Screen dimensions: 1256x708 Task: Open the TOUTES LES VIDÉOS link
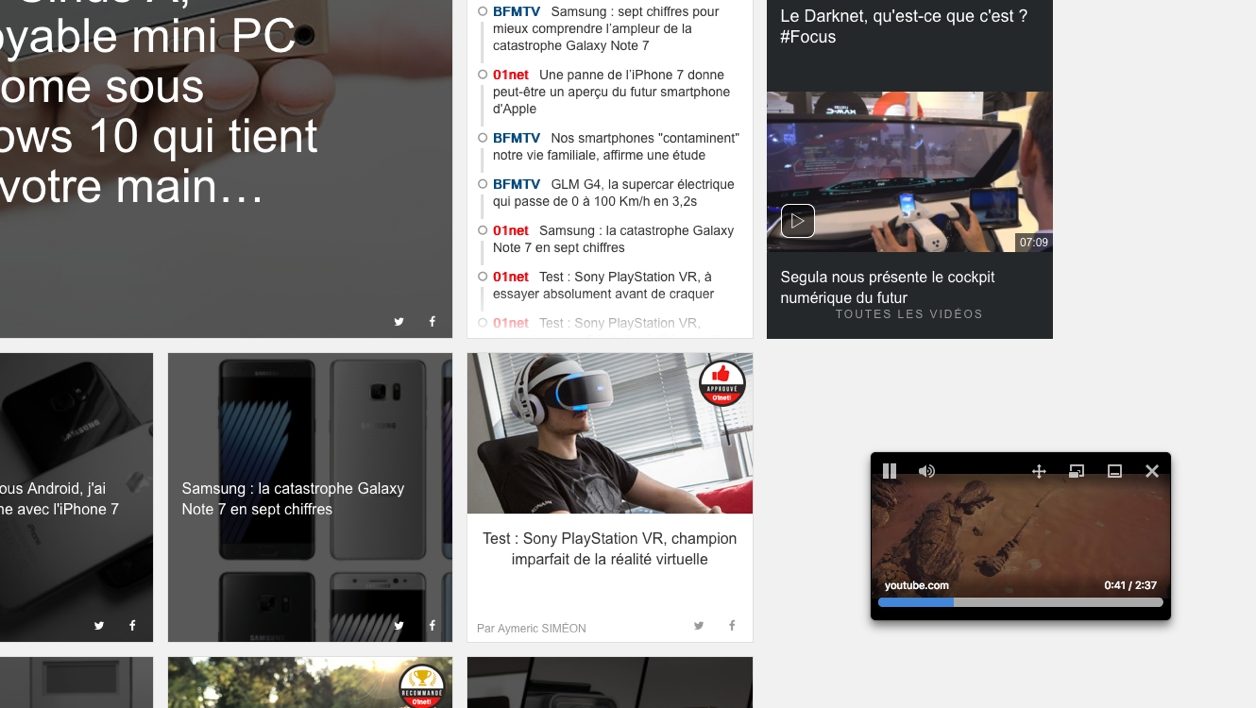(909, 314)
